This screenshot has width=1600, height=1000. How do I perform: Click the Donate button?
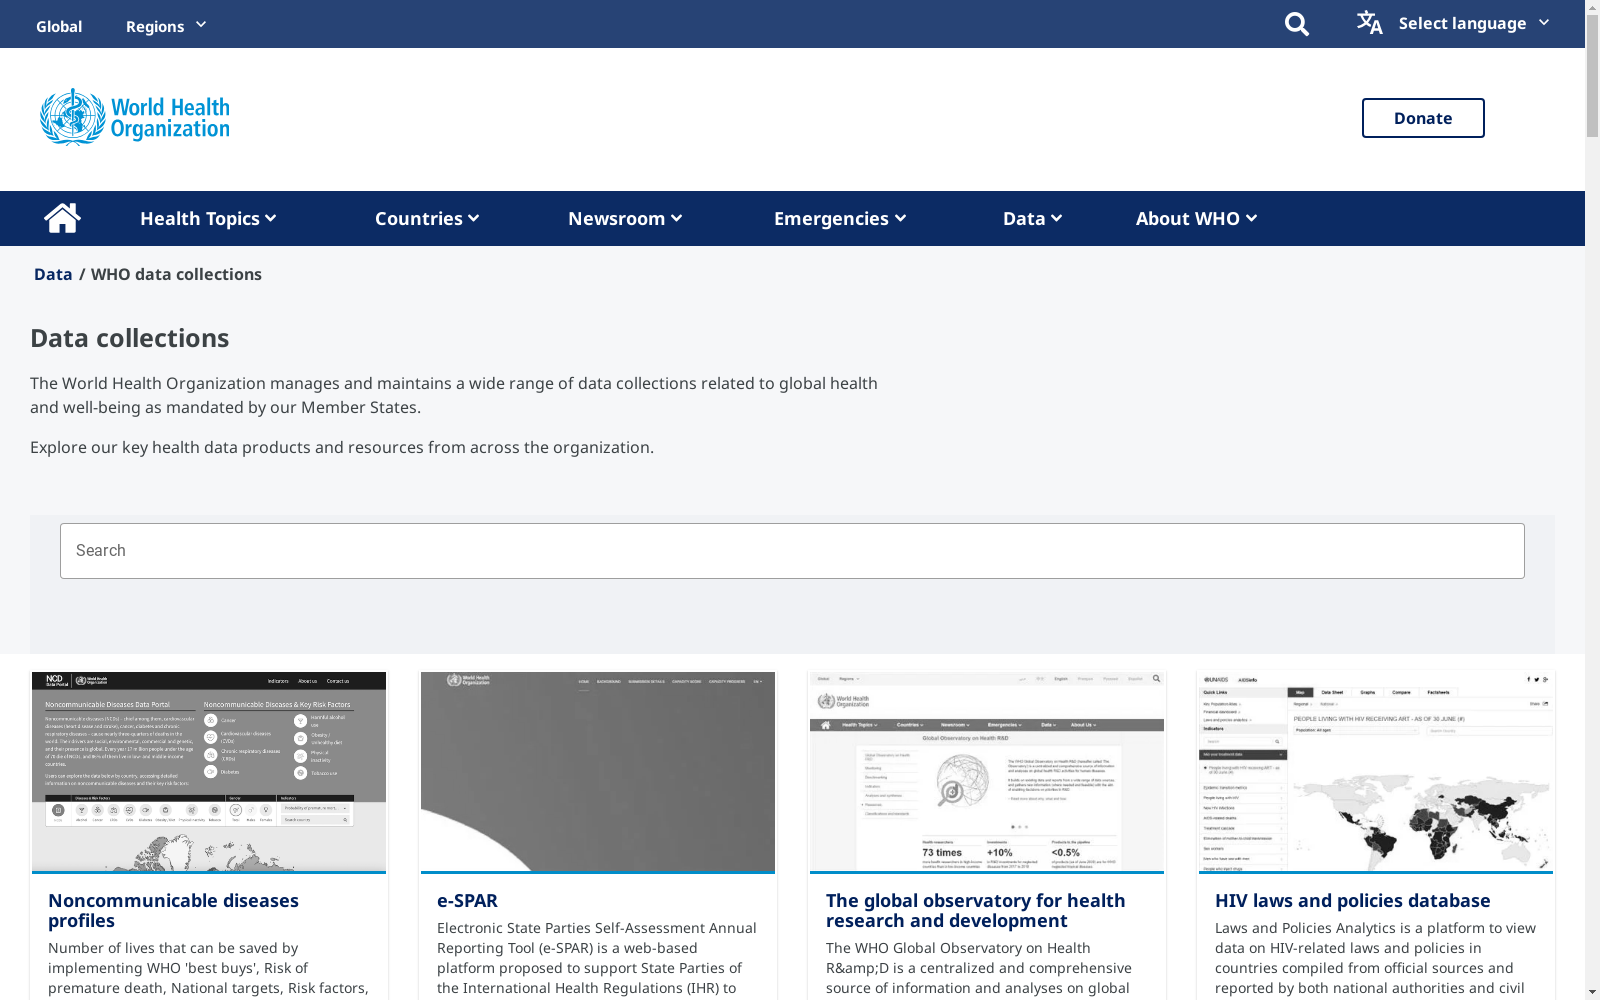[1423, 118]
